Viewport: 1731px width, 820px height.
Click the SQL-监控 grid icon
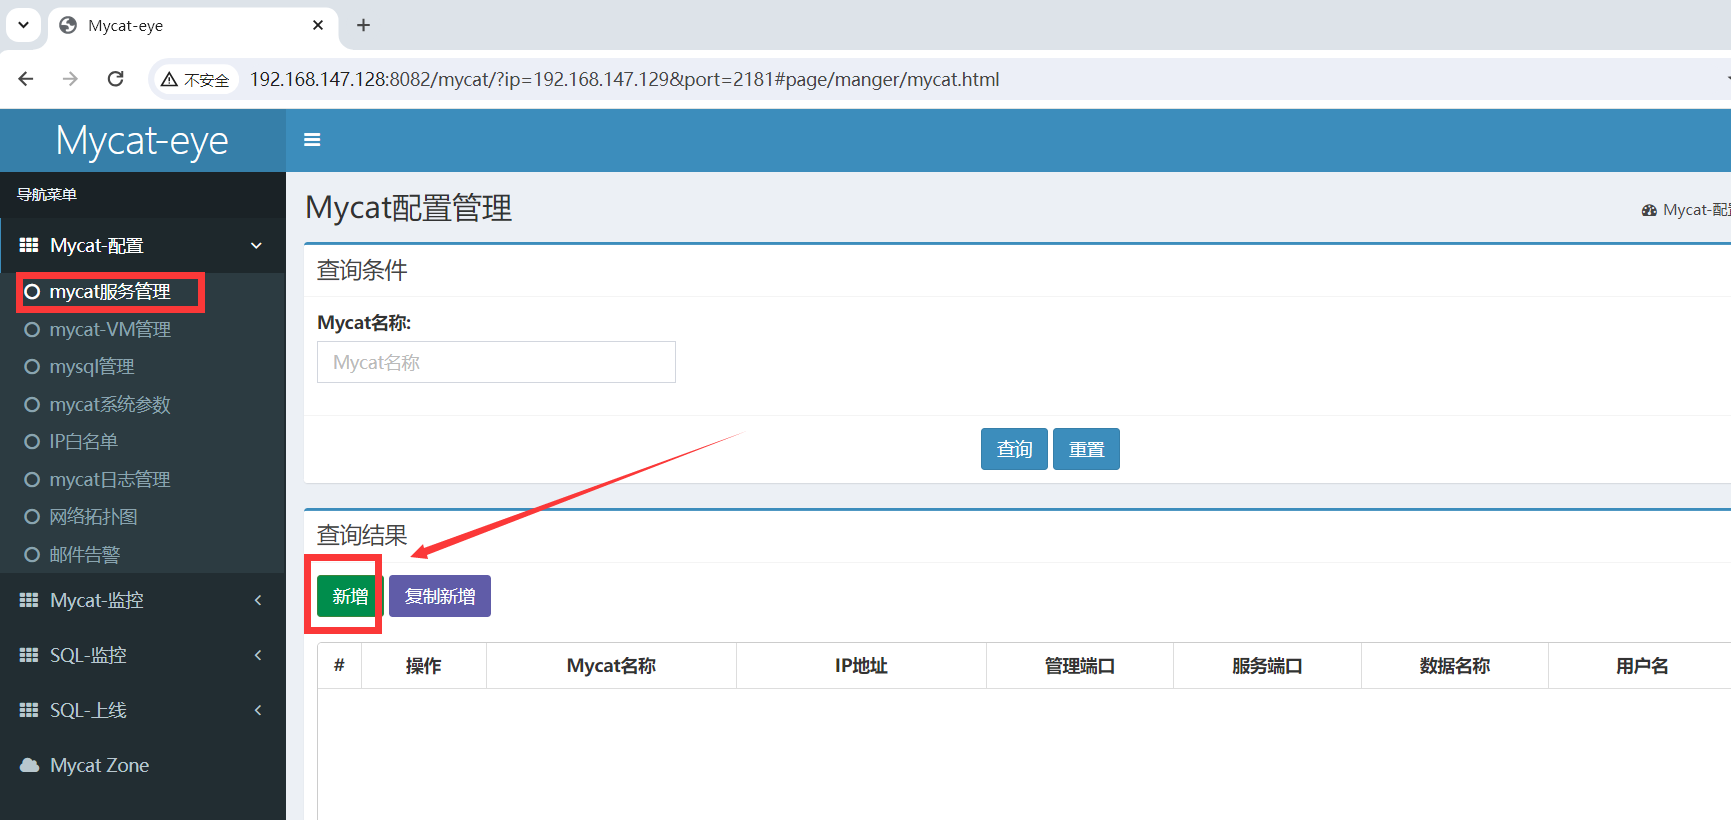click(x=29, y=655)
